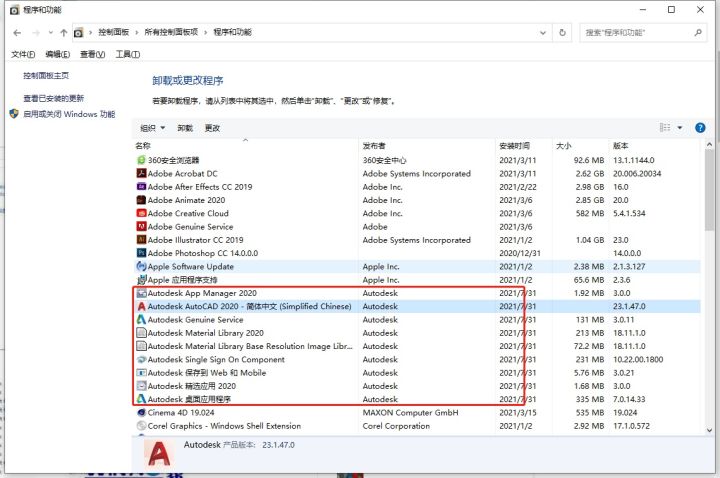Click the version cell 20.006.20034
720x478 pixels.
tap(637, 174)
